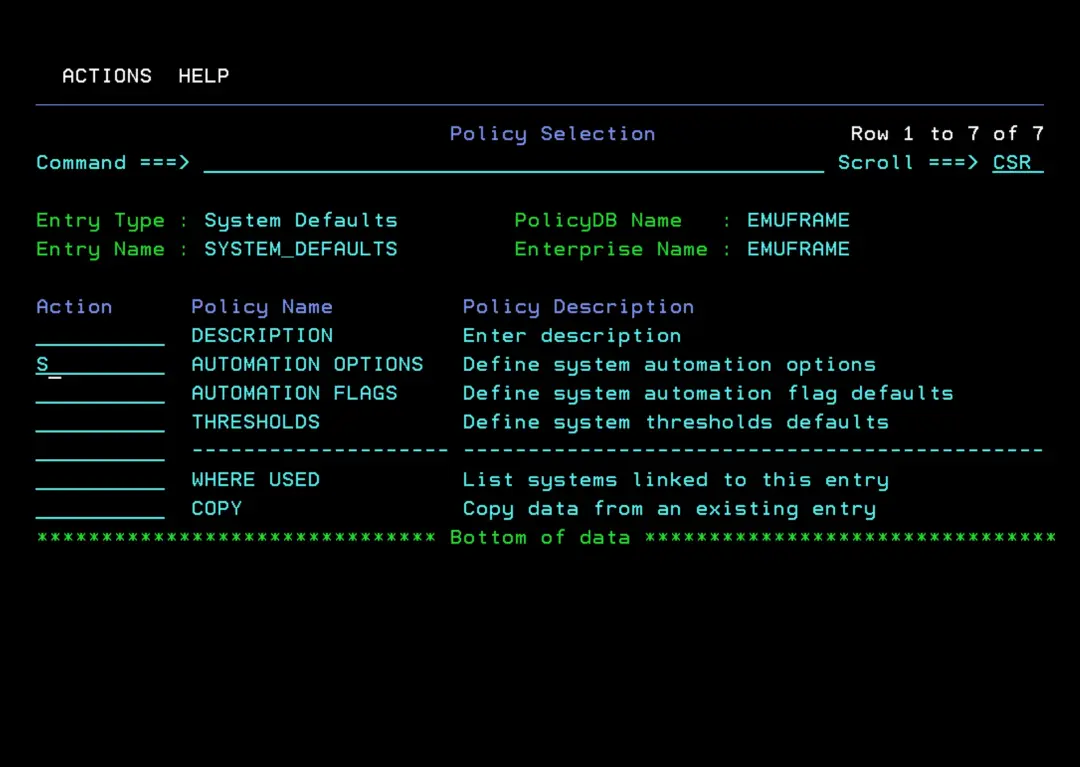Image resolution: width=1080 pixels, height=767 pixels.
Task: Click 'Define system automation flag defaults' description
Action: tap(708, 394)
